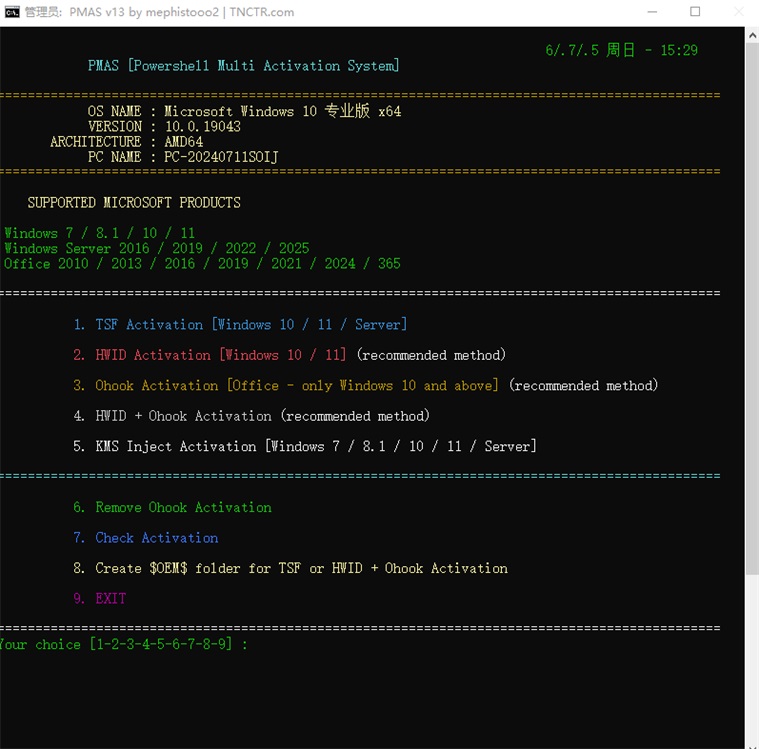Click the 'Office 2010 / 2013 / 2016' line

(x=202, y=263)
